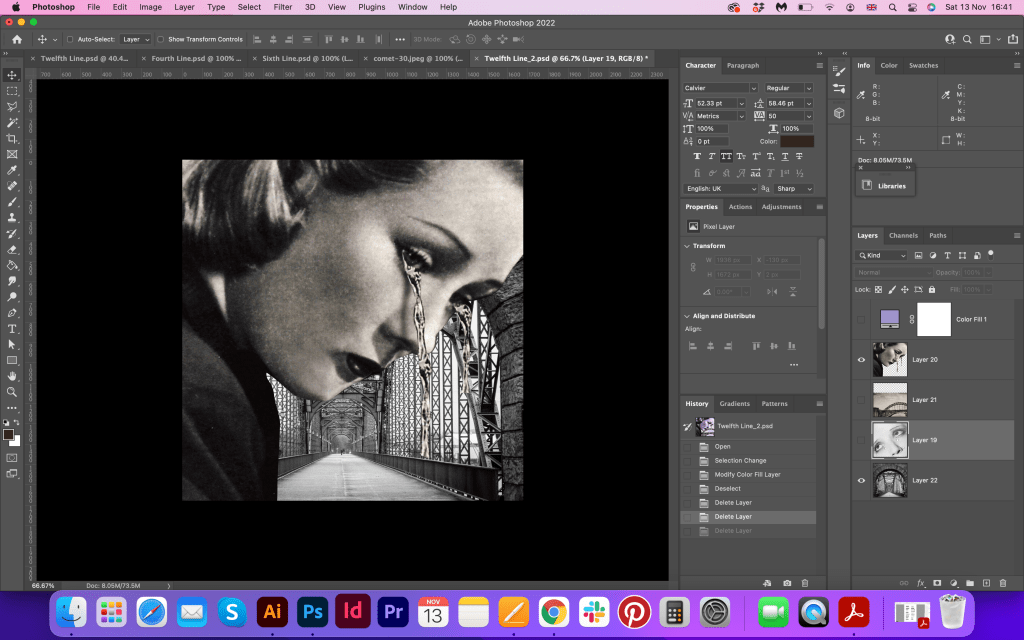
Task: Open the Filter menu
Action: [x=283, y=7]
